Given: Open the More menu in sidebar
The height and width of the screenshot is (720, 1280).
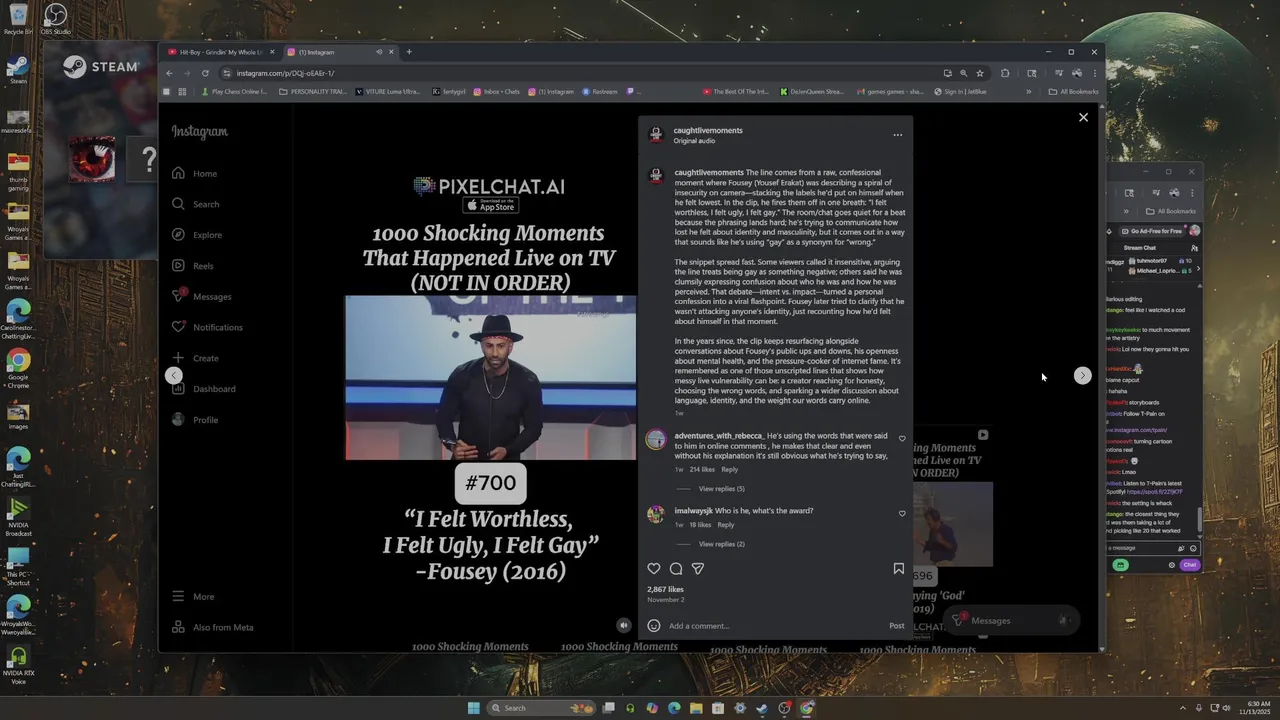Looking at the screenshot, I should click(x=193, y=596).
